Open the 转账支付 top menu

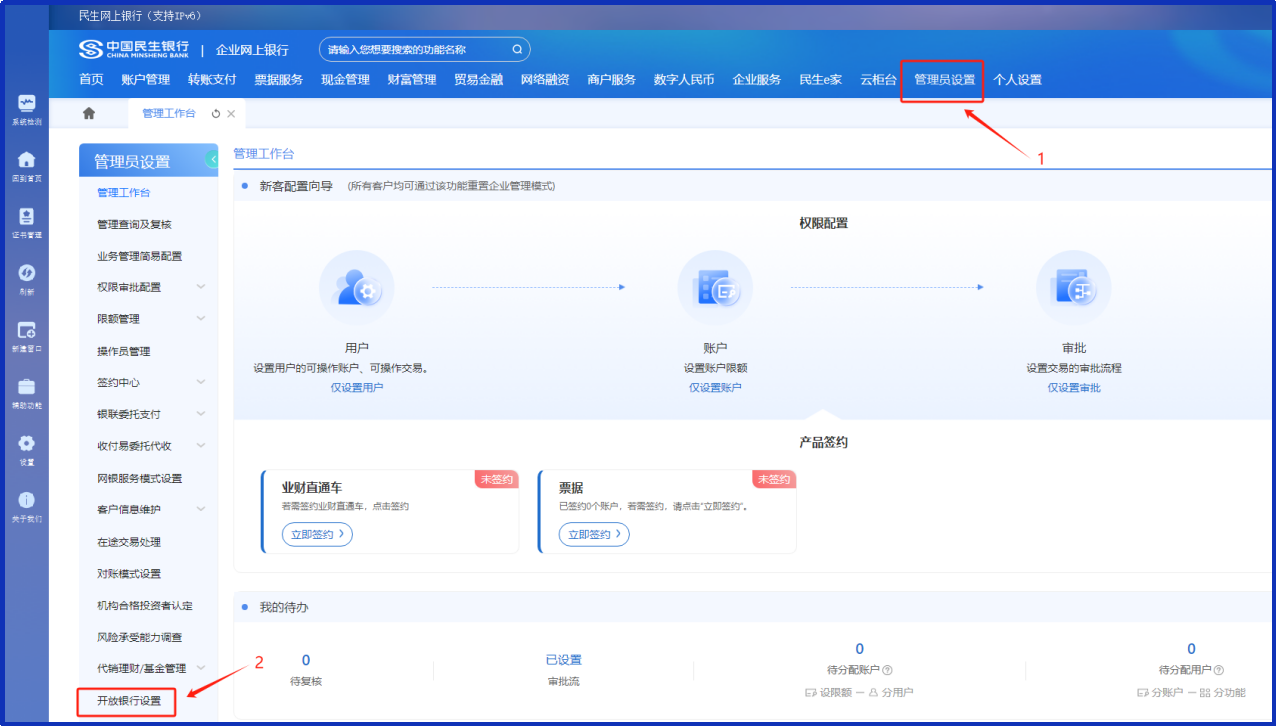212,80
